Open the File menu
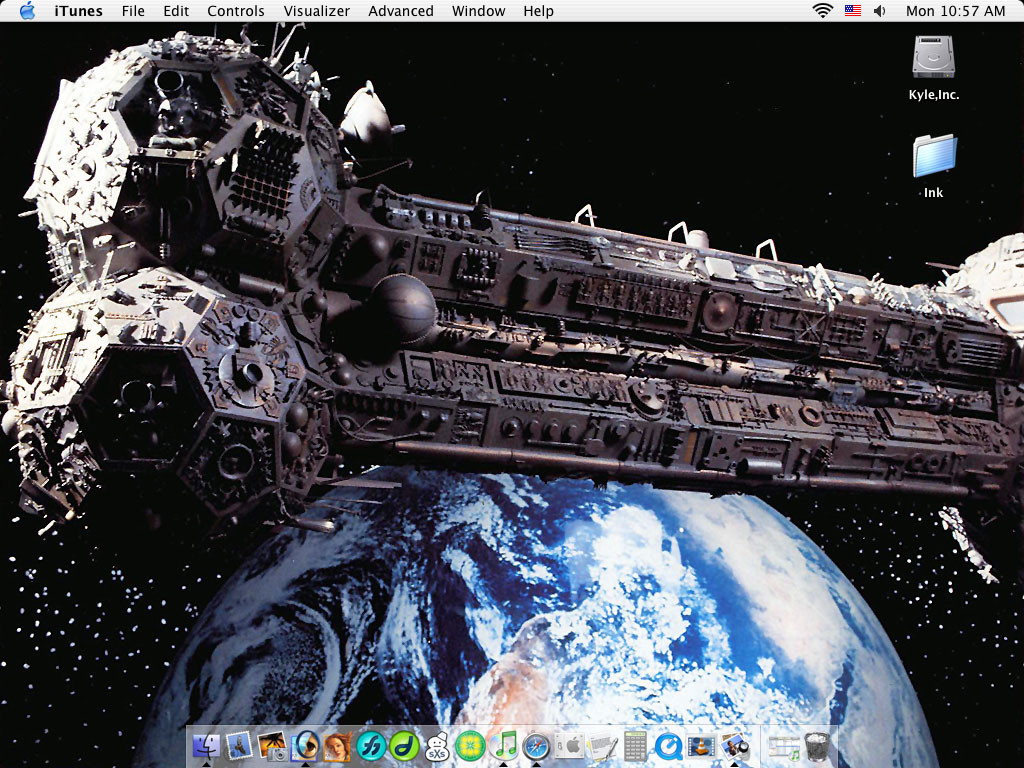The height and width of the screenshot is (768, 1024). click(x=133, y=10)
